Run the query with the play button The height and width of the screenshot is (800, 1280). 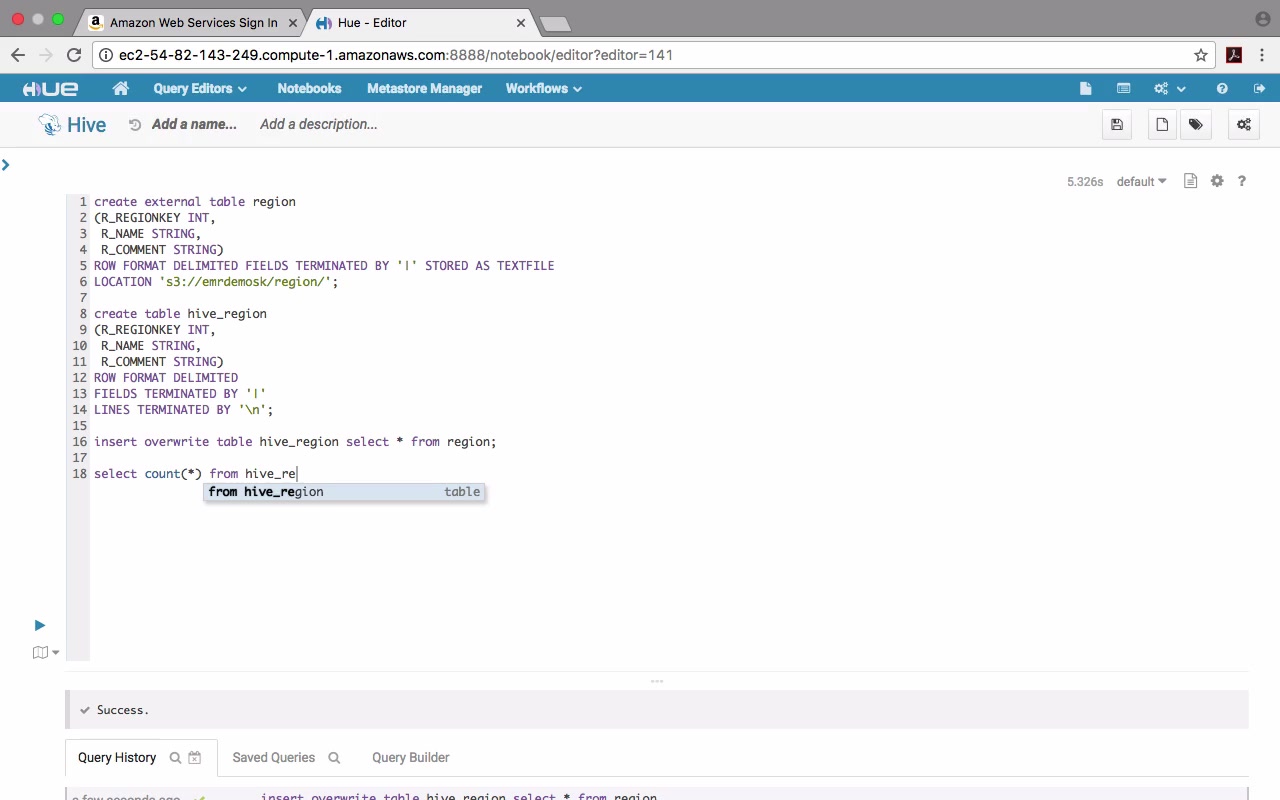[40, 625]
